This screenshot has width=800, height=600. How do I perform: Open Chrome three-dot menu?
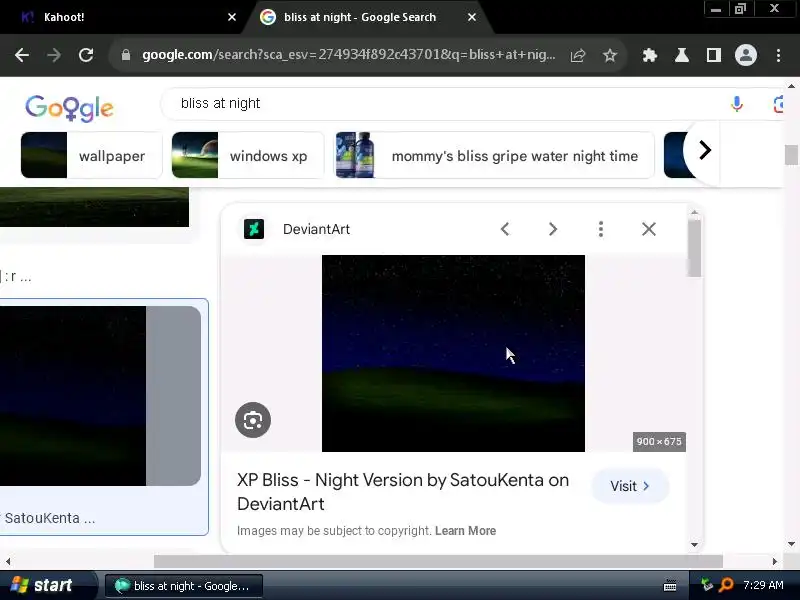pyautogui.click(x=778, y=55)
